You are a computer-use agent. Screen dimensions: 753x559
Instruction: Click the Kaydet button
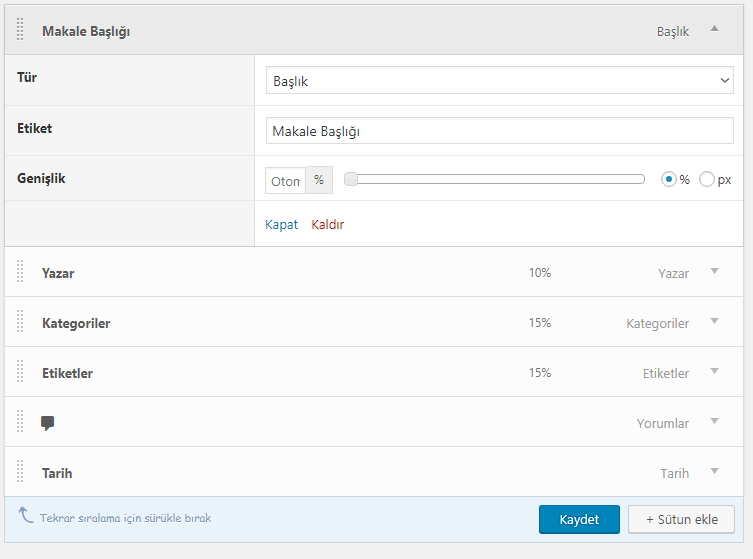coord(579,519)
